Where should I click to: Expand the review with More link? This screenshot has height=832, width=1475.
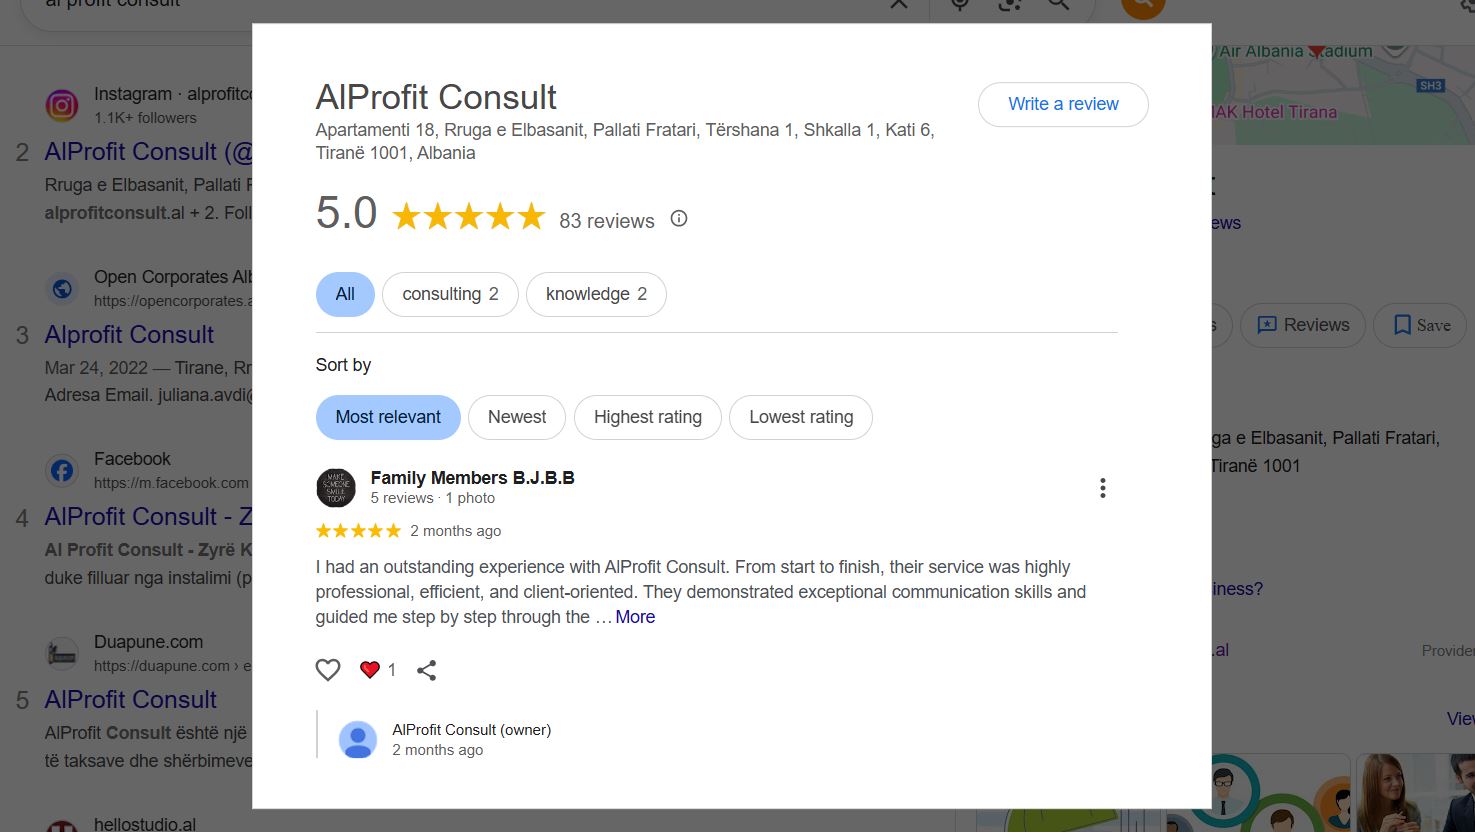click(635, 617)
